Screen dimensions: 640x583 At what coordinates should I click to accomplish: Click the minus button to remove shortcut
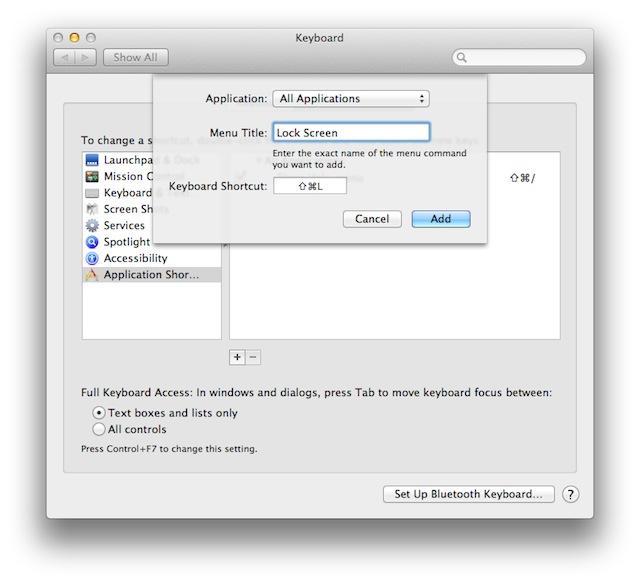click(x=253, y=356)
